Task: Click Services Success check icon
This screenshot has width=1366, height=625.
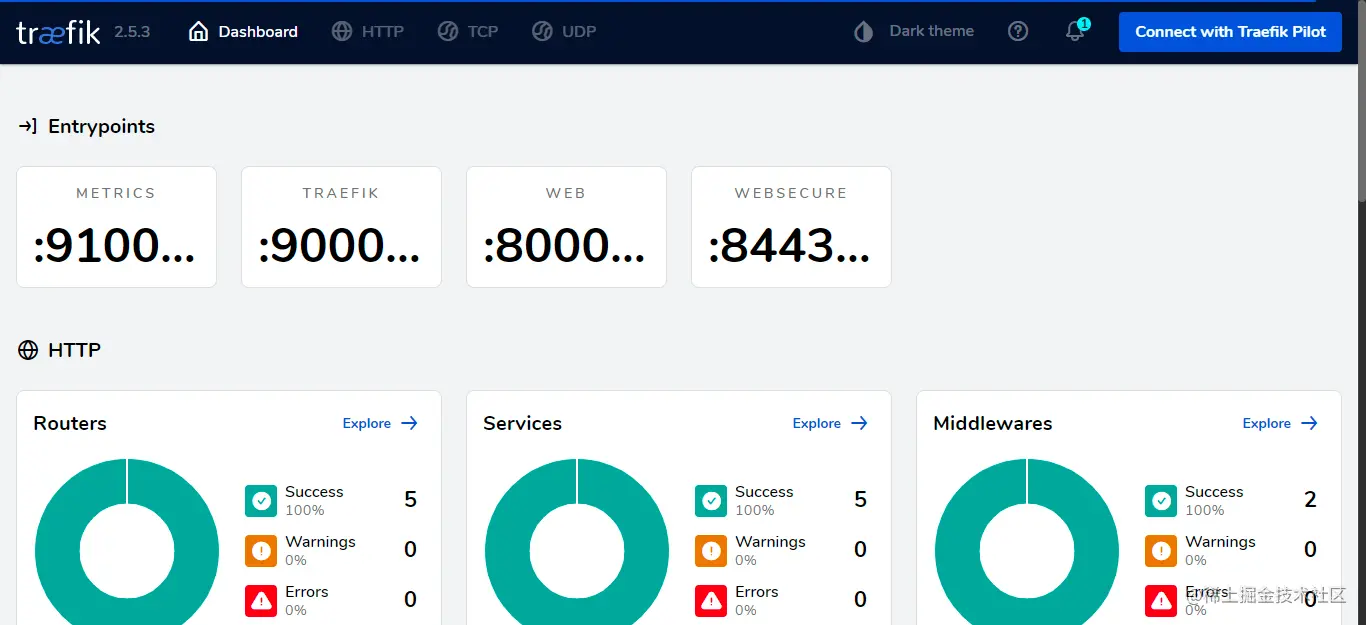Action: pyautogui.click(x=711, y=501)
